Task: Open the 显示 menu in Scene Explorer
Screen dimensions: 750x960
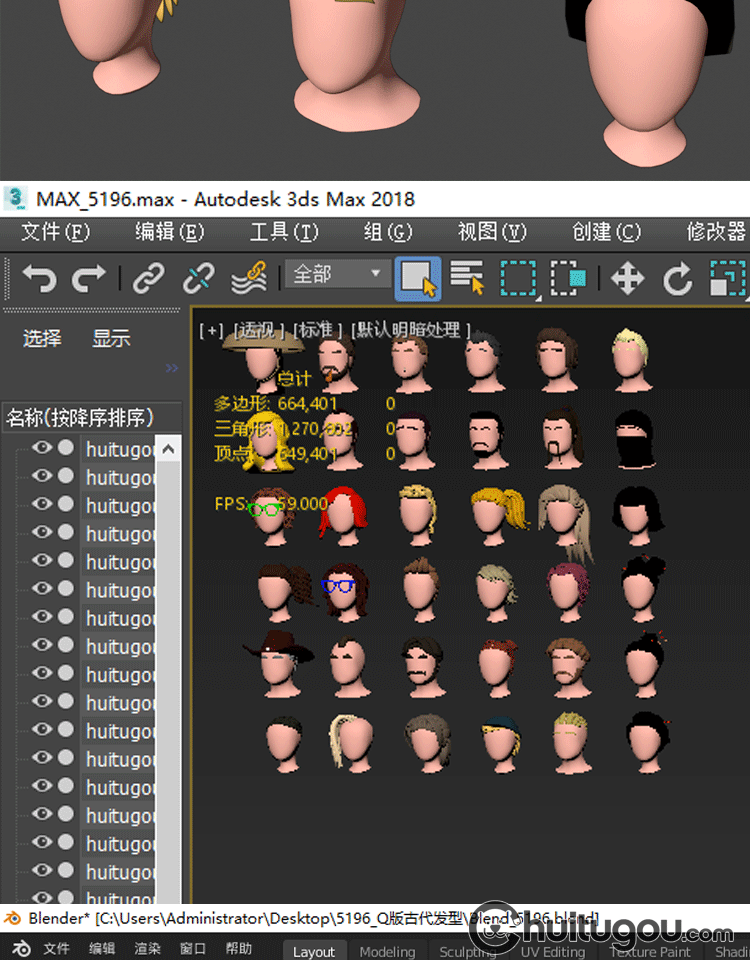Action: coord(111,338)
